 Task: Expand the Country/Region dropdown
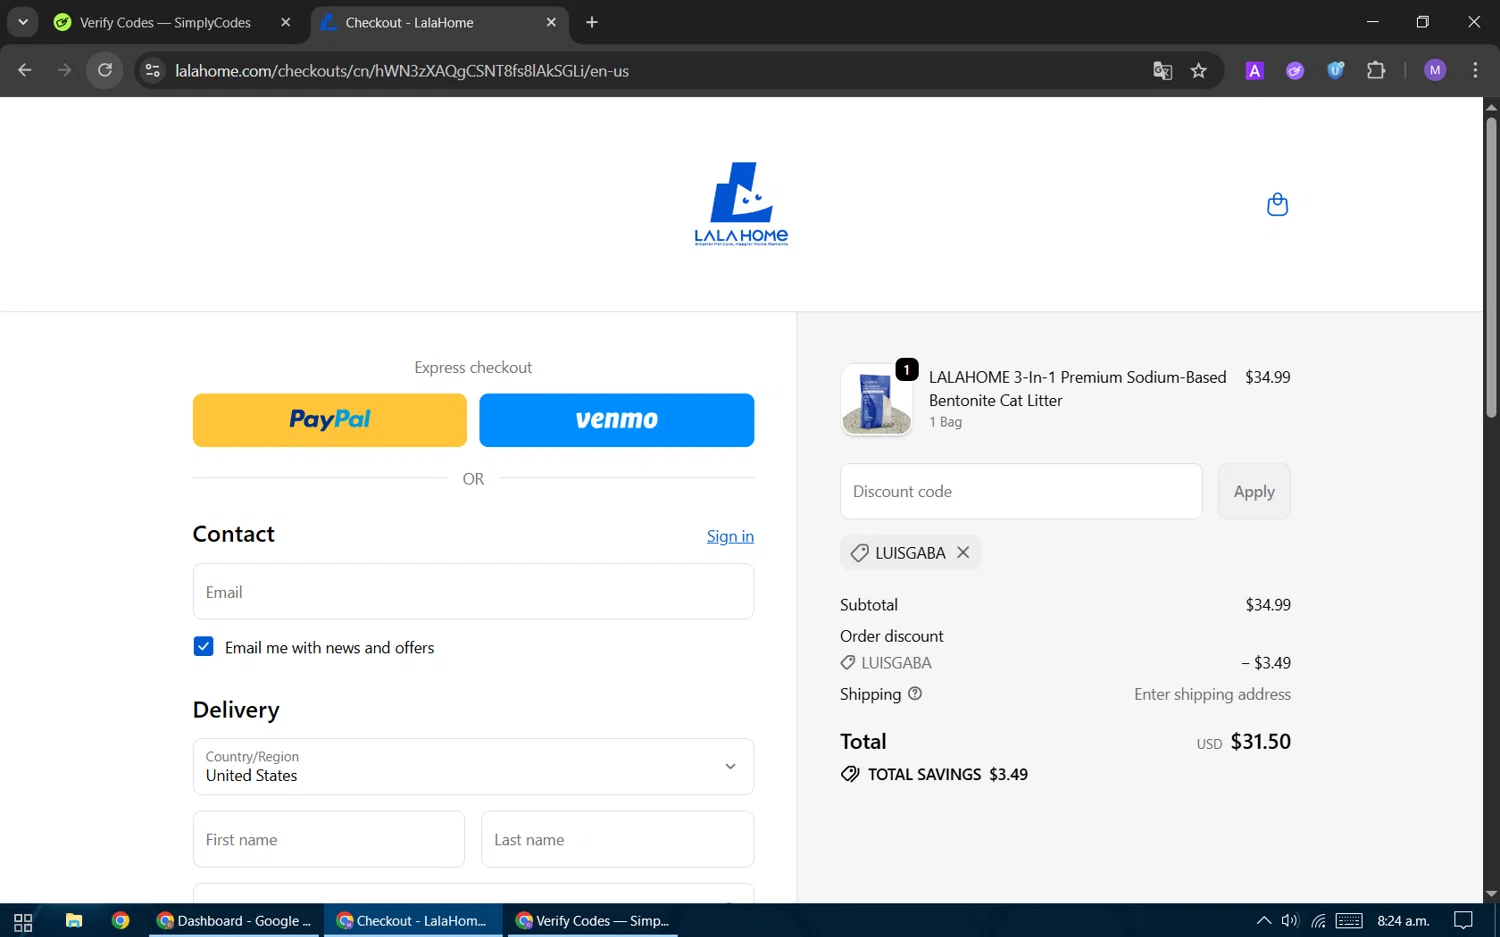473,766
